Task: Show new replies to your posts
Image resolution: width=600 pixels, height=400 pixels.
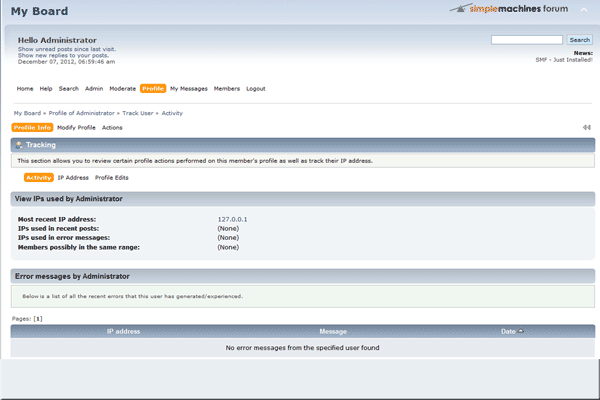Action: pyautogui.click(x=63, y=55)
